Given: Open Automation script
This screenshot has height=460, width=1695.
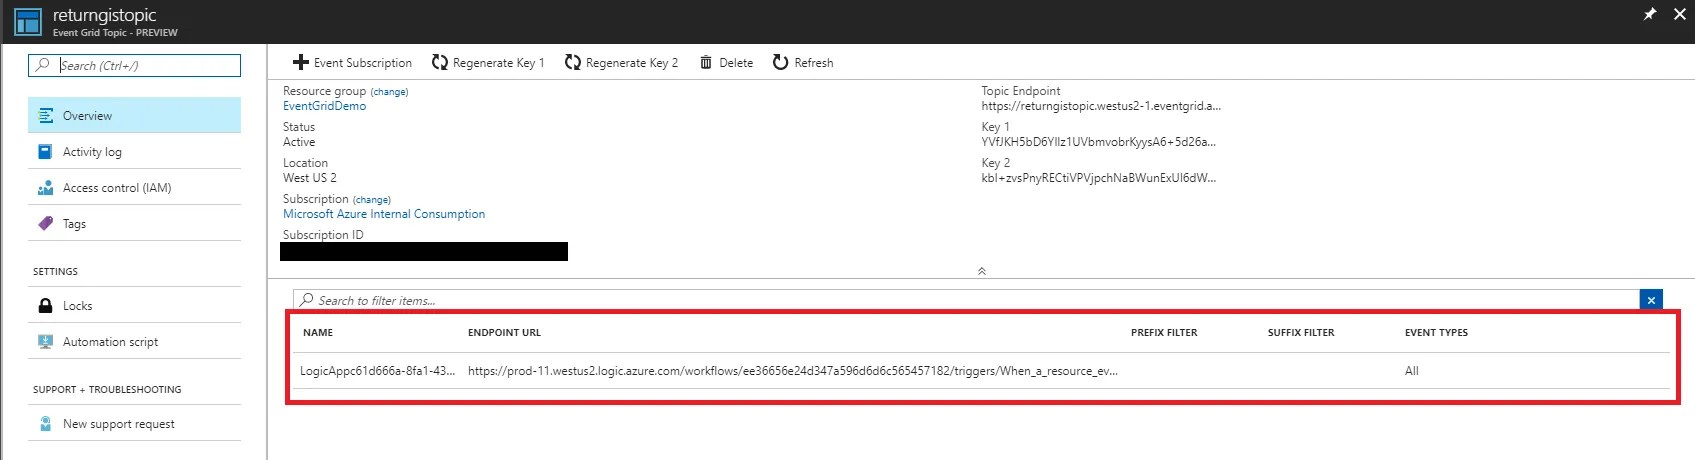Looking at the screenshot, I should [x=135, y=342].
